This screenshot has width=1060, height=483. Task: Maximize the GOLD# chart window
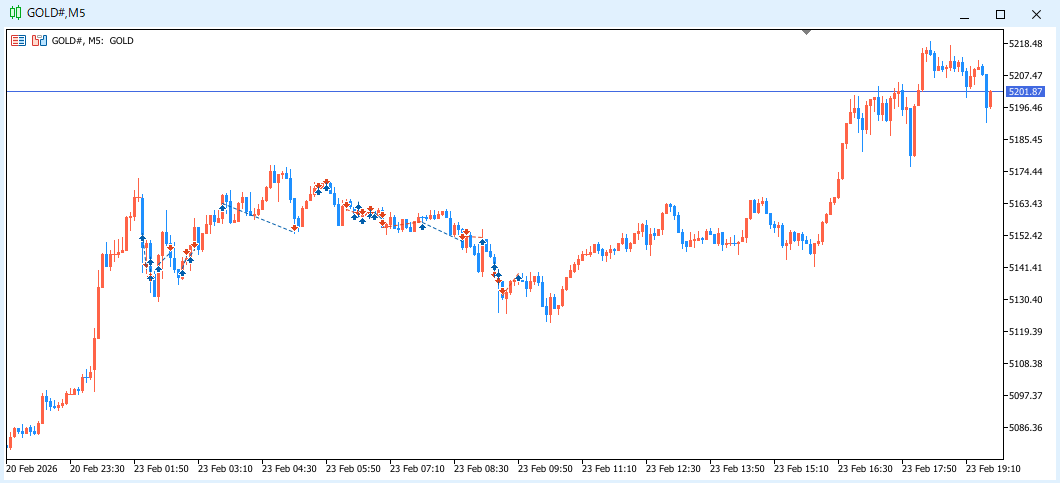pyautogui.click(x=1000, y=14)
